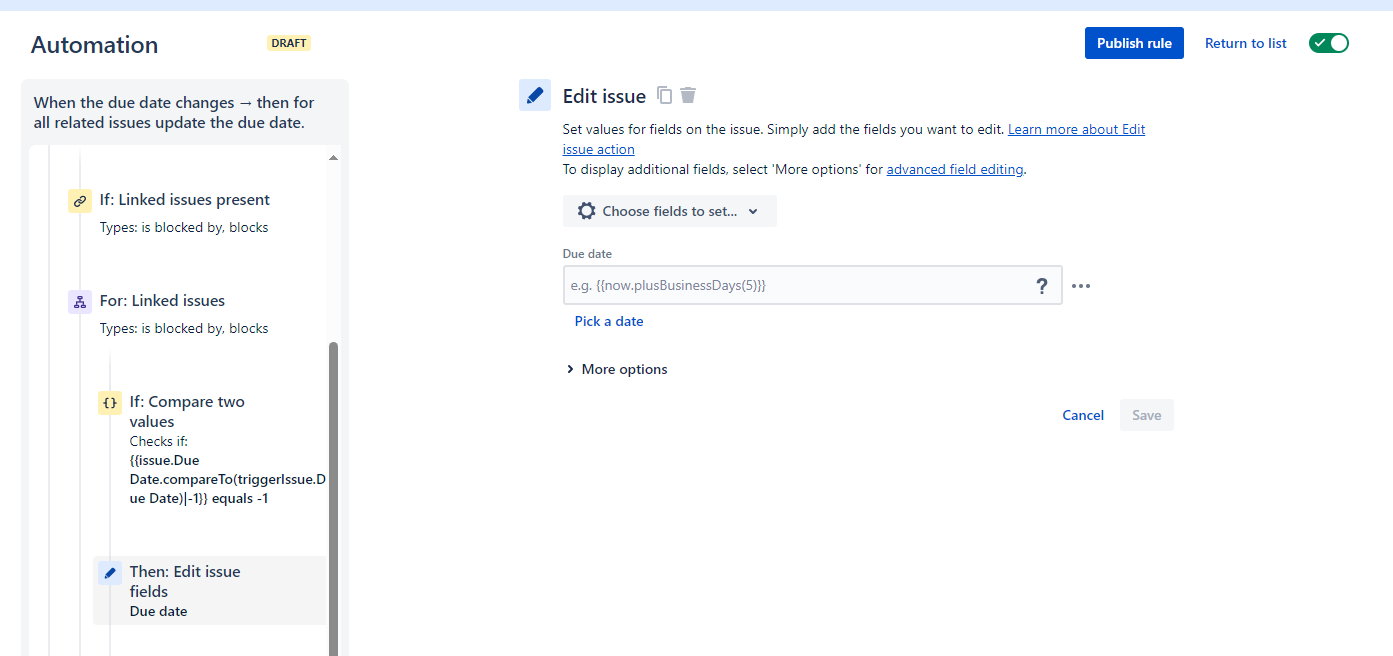Screen dimensions: 1393x656
Task: Expand the 'More options' section
Action: (x=616, y=369)
